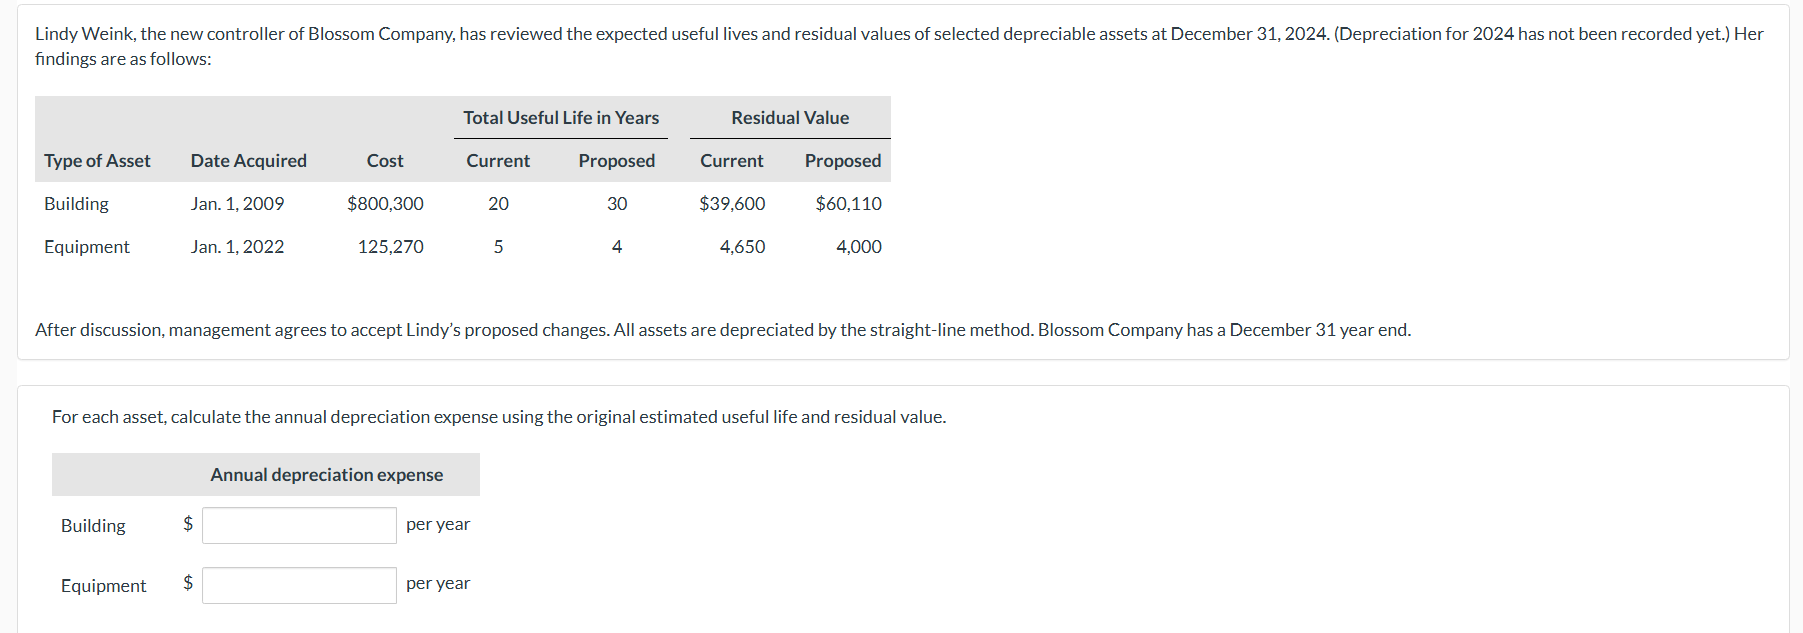Screen dimensions: 1803x633
Task: Click the Annual depreciation expense header
Action: point(326,475)
